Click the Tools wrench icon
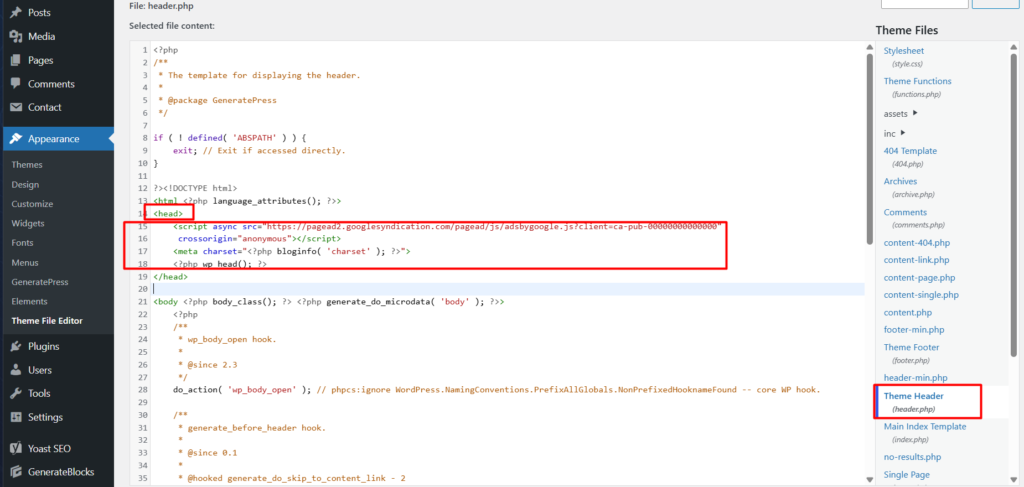1024x487 pixels. coord(16,393)
